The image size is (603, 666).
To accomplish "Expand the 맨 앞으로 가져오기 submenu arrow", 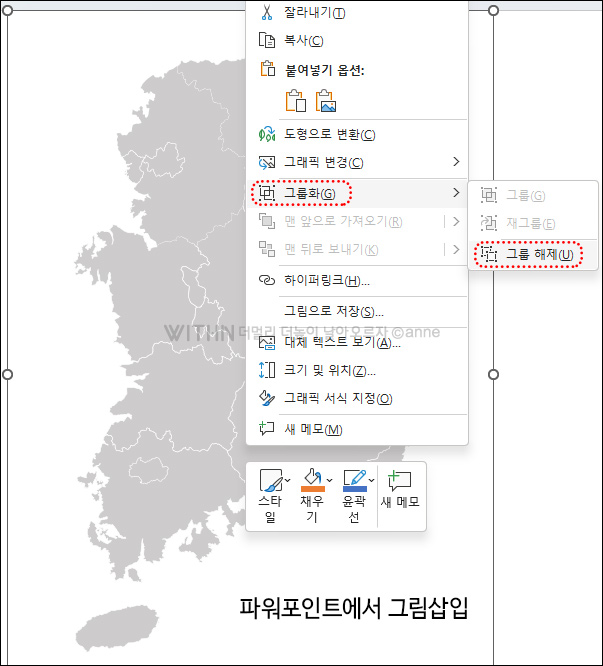I will pos(456,221).
